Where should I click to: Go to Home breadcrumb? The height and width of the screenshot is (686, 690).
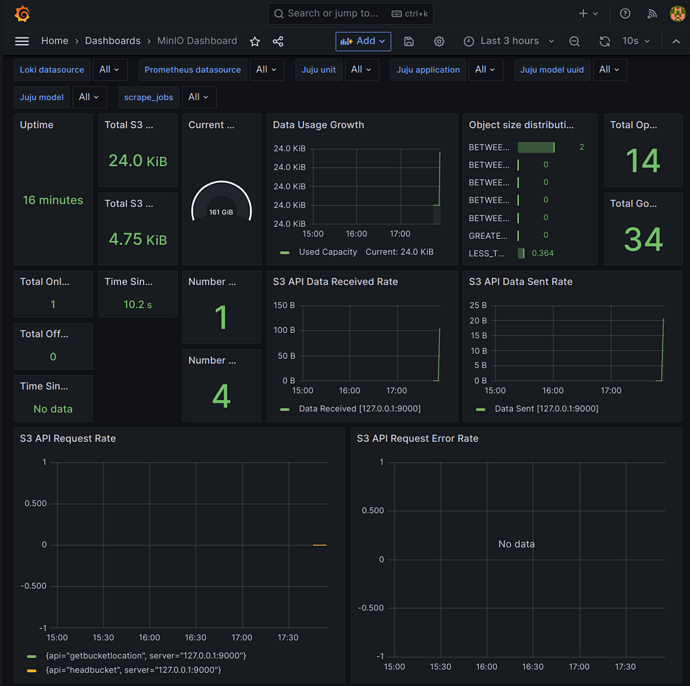tap(55, 41)
